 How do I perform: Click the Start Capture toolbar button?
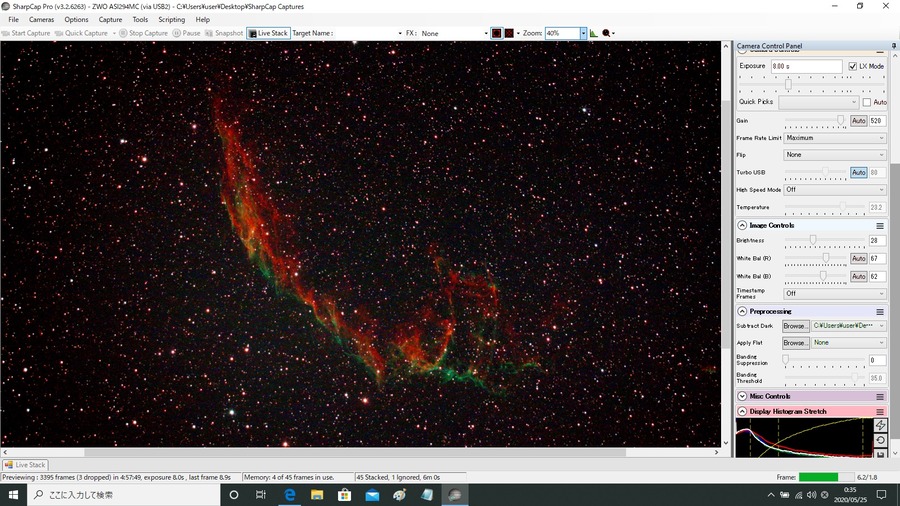point(26,33)
